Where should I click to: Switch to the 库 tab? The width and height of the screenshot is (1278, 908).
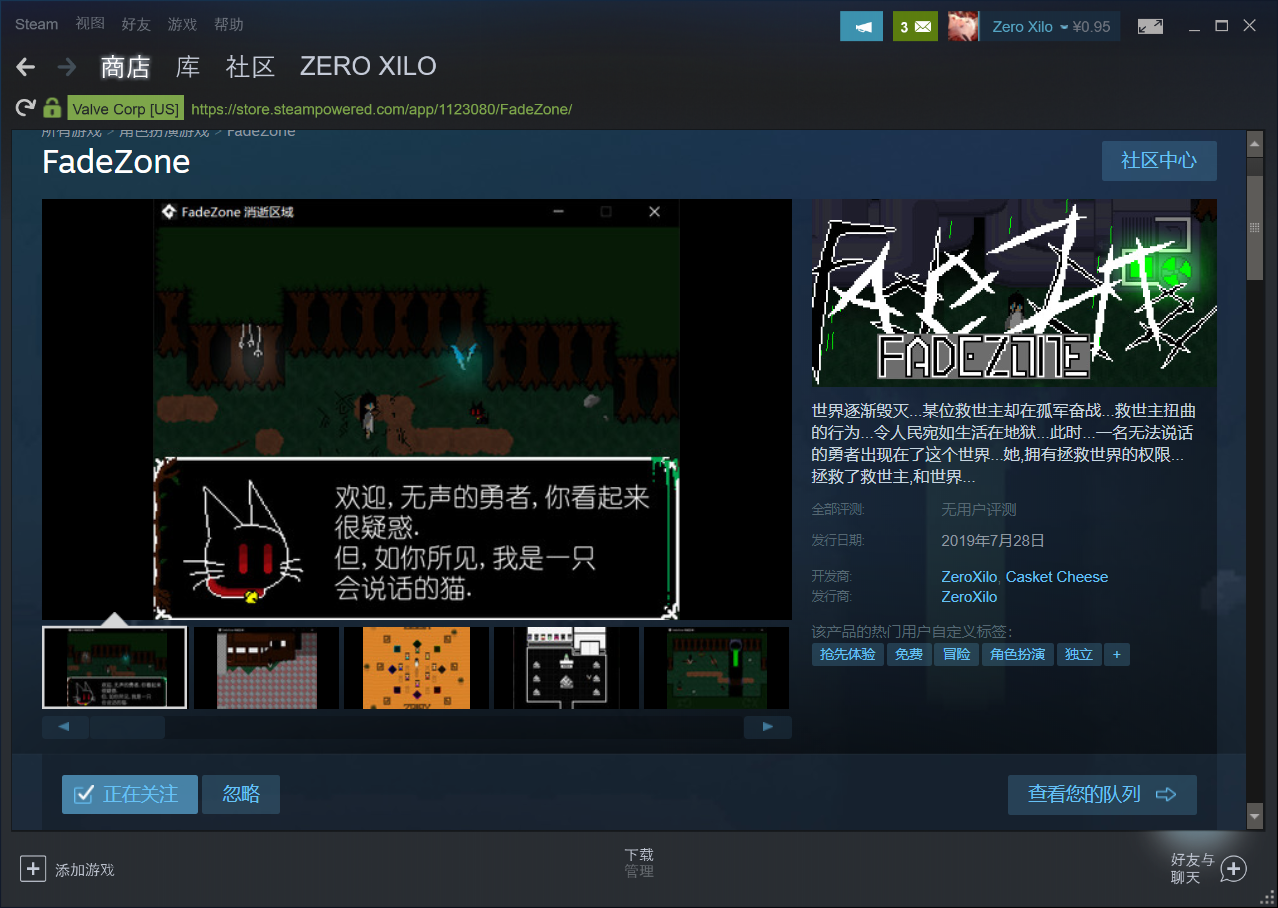click(188, 67)
